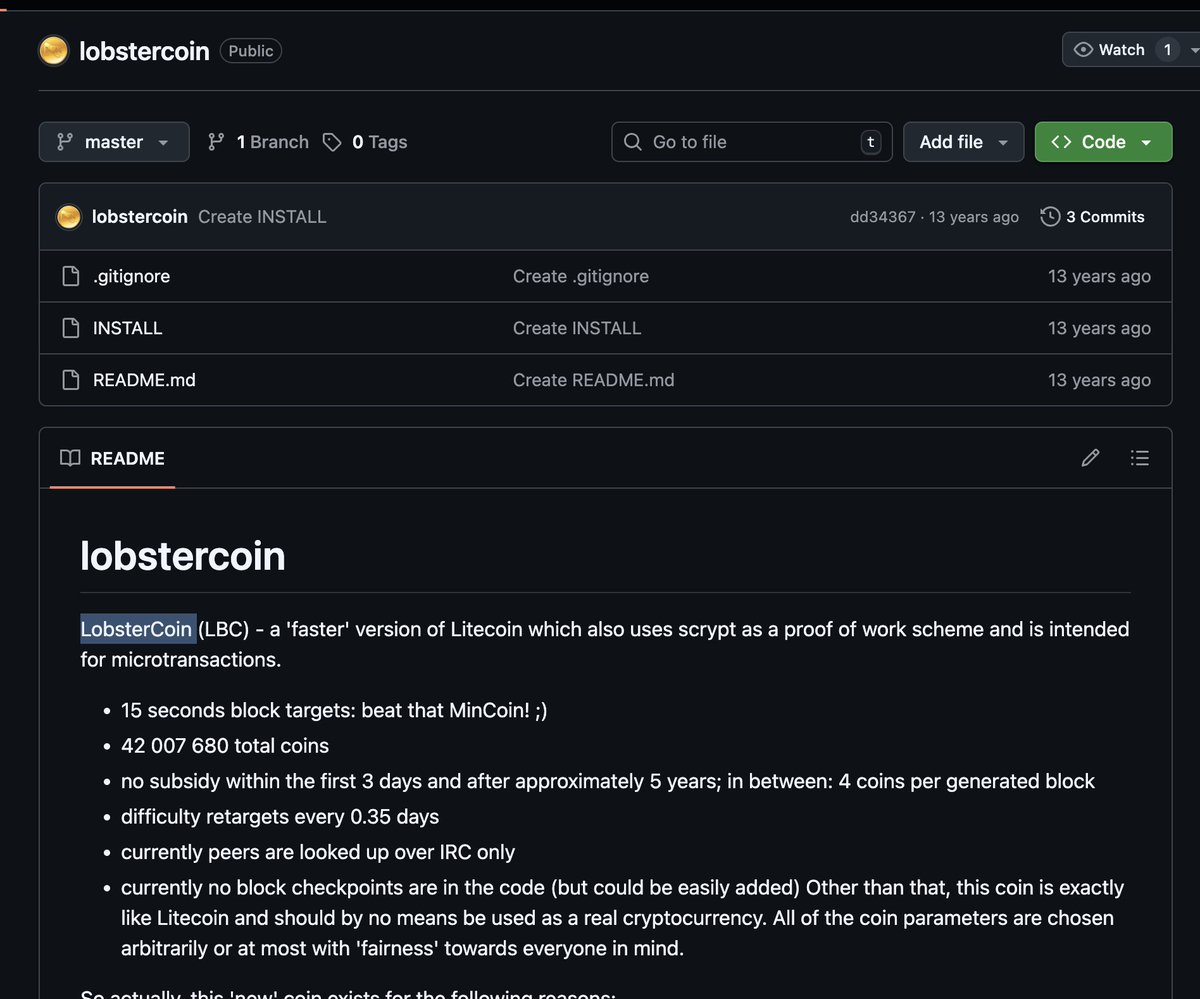This screenshot has height=999, width=1200.
Task: Click the '13 years ago' text for .gitignore
Action: click(x=1099, y=276)
